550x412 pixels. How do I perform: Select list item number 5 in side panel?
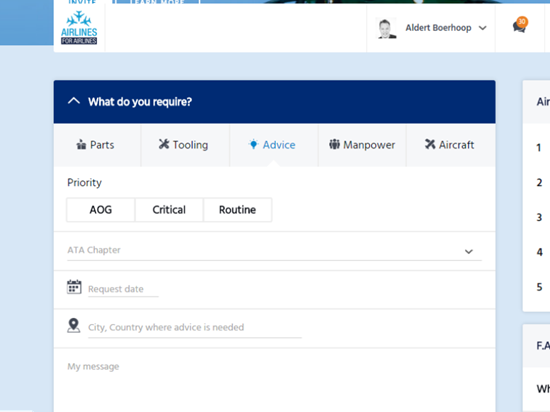click(x=539, y=287)
